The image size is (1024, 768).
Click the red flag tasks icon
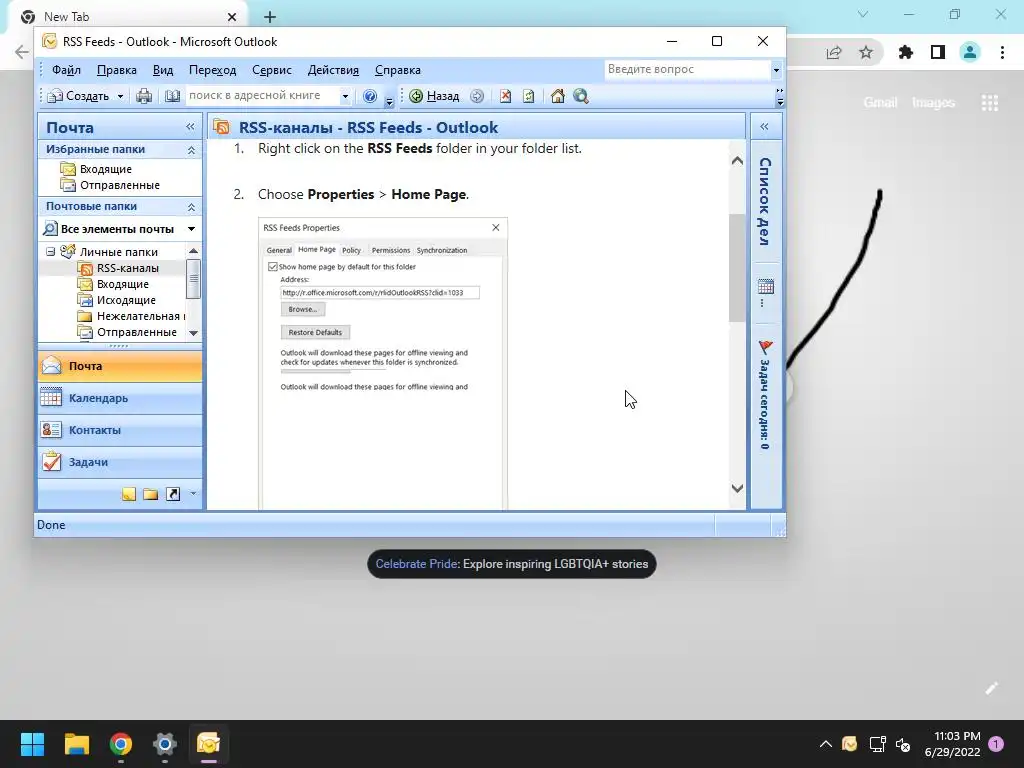point(765,347)
